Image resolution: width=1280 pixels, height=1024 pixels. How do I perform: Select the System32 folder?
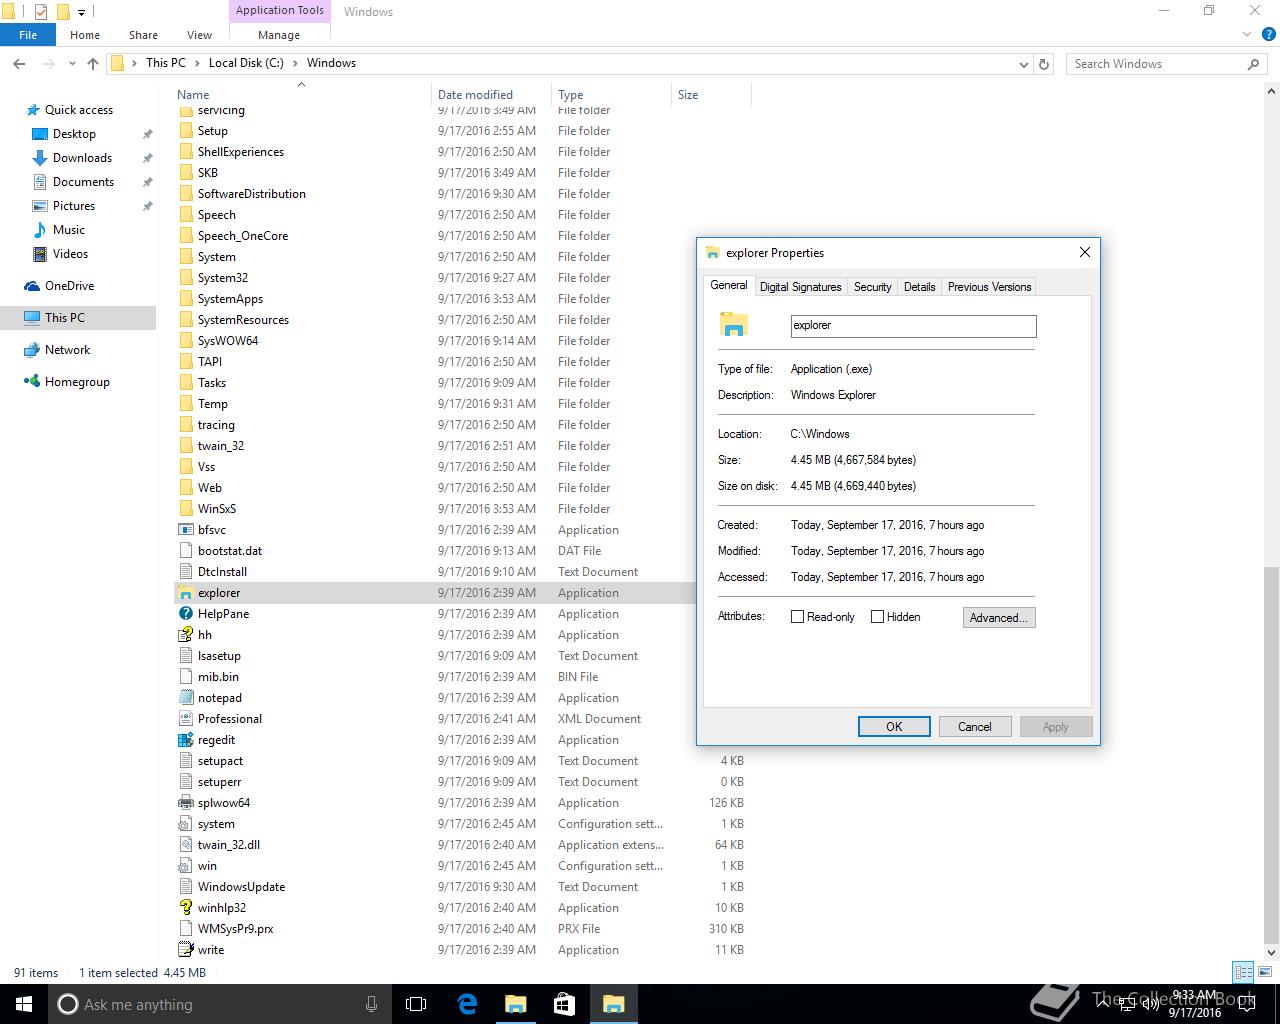(x=222, y=278)
